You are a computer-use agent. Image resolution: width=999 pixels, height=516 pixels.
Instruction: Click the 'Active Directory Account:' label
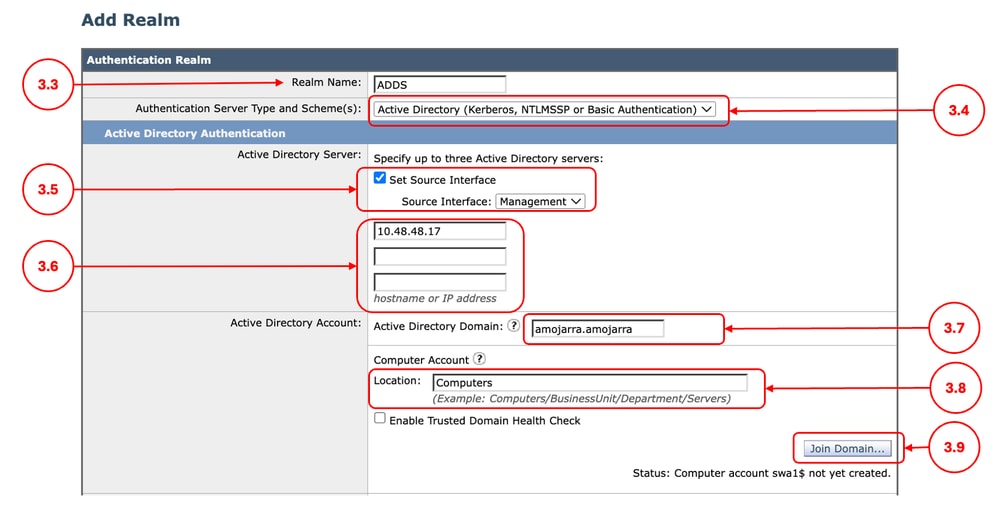tap(296, 323)
